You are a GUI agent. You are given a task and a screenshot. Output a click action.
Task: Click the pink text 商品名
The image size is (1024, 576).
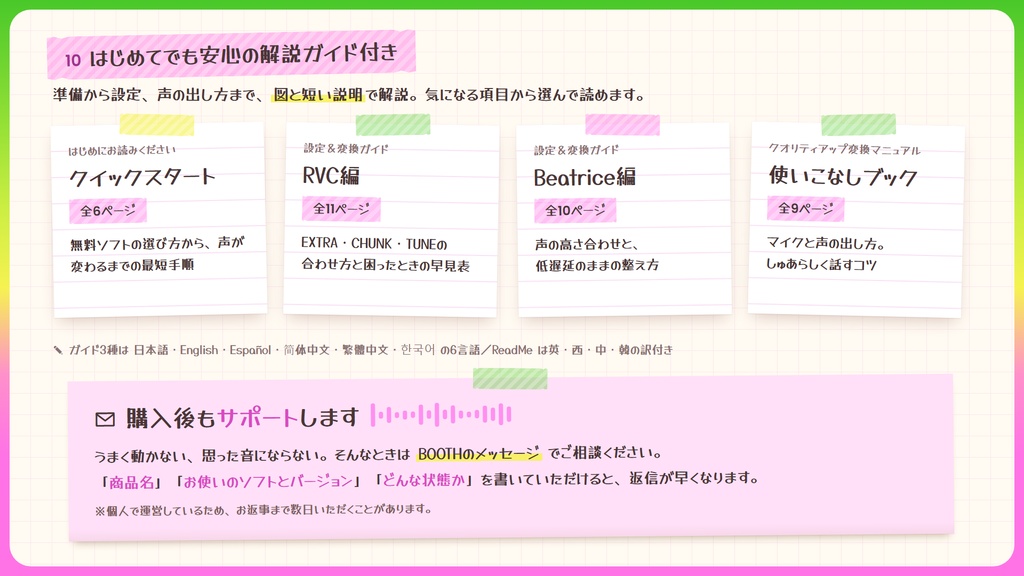pos(131,482)
